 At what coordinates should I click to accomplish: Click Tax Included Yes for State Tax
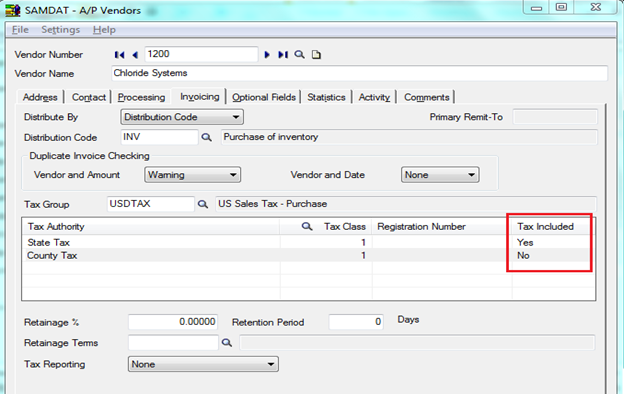(x=525, y=242)
